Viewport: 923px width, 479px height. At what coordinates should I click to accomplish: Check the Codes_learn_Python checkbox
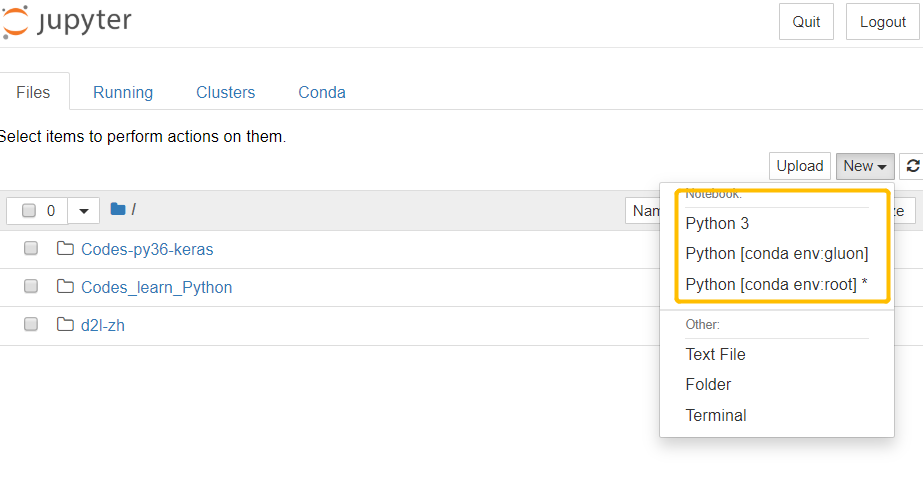(x=31, y=287)
